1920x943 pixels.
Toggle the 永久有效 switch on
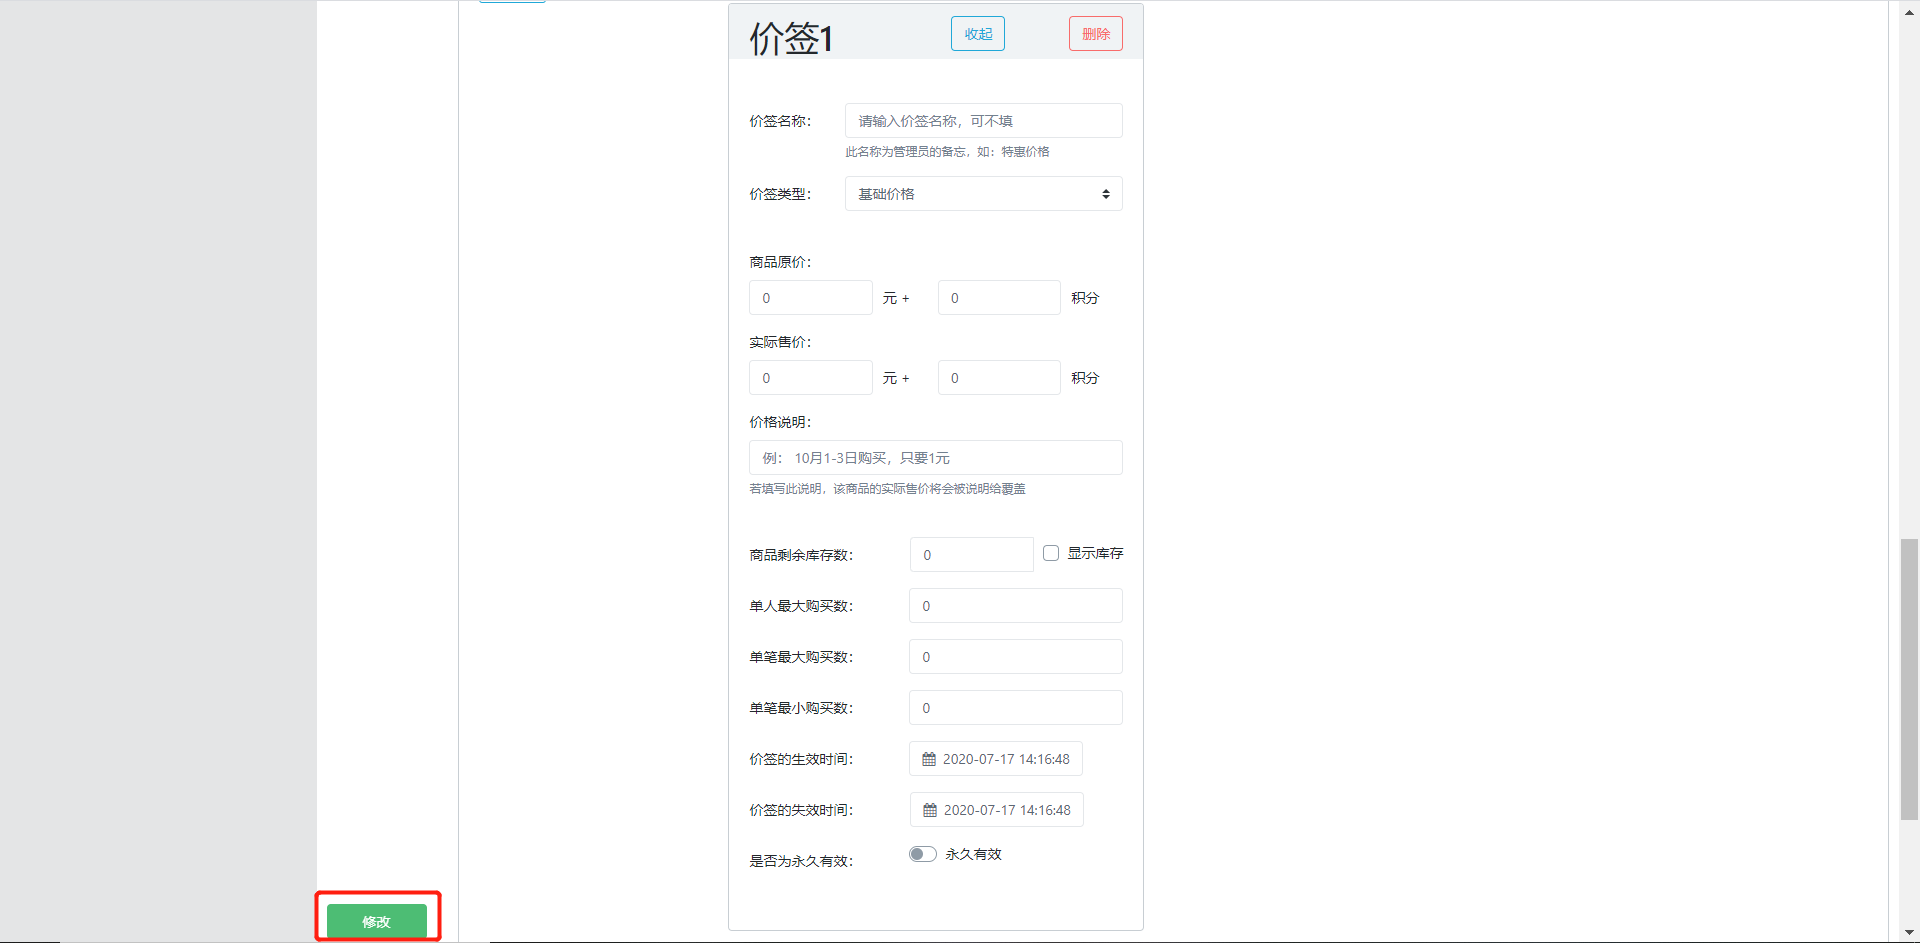[922, 854]
